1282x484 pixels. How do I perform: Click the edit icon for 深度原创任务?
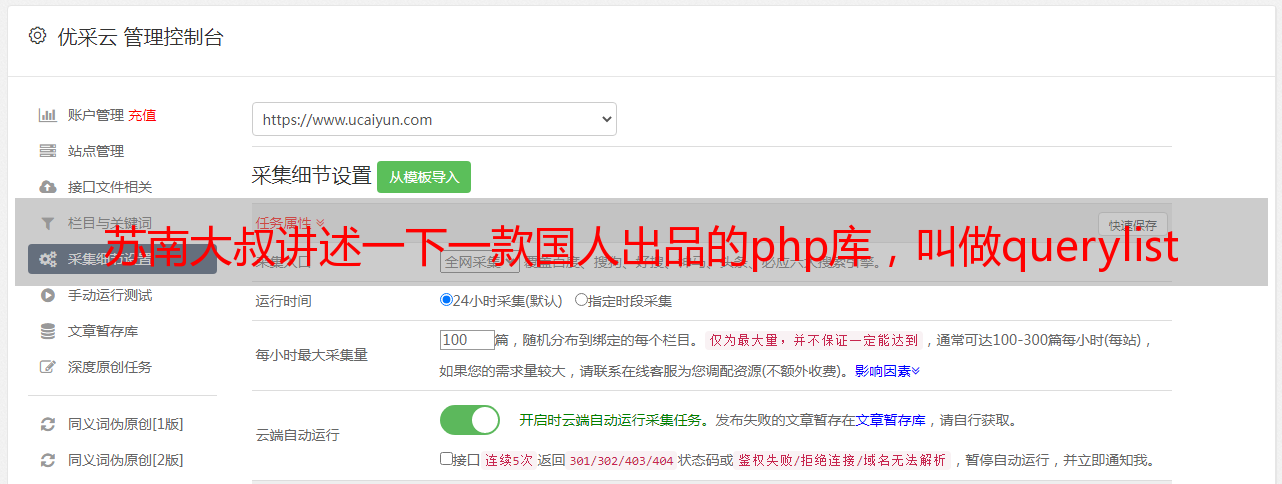pyautogui.click(x=47, y=367)
